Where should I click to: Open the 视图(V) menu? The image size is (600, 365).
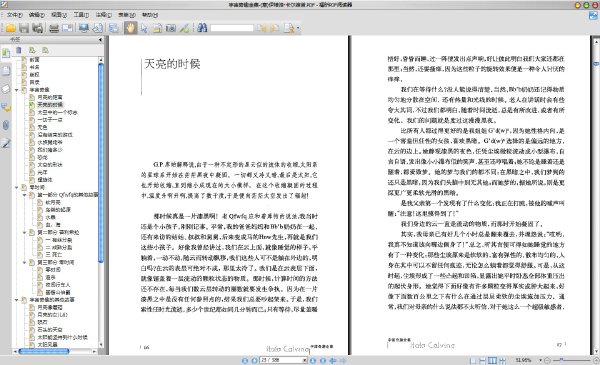[59, 15]
